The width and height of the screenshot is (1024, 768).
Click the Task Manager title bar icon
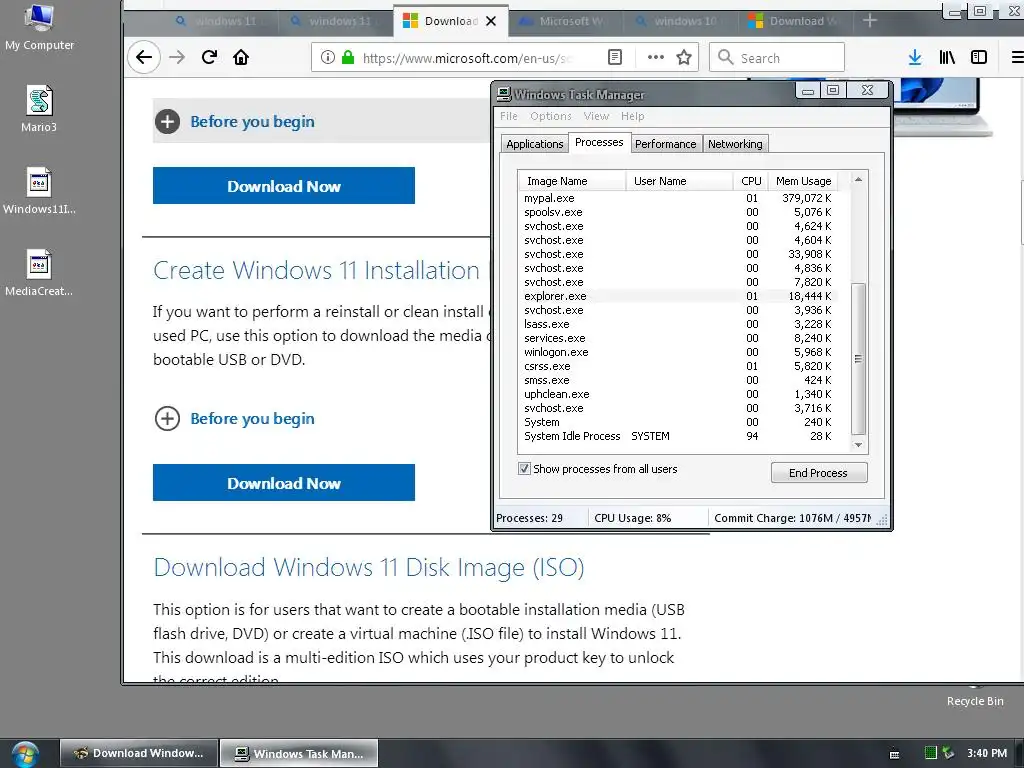[504, 94]
